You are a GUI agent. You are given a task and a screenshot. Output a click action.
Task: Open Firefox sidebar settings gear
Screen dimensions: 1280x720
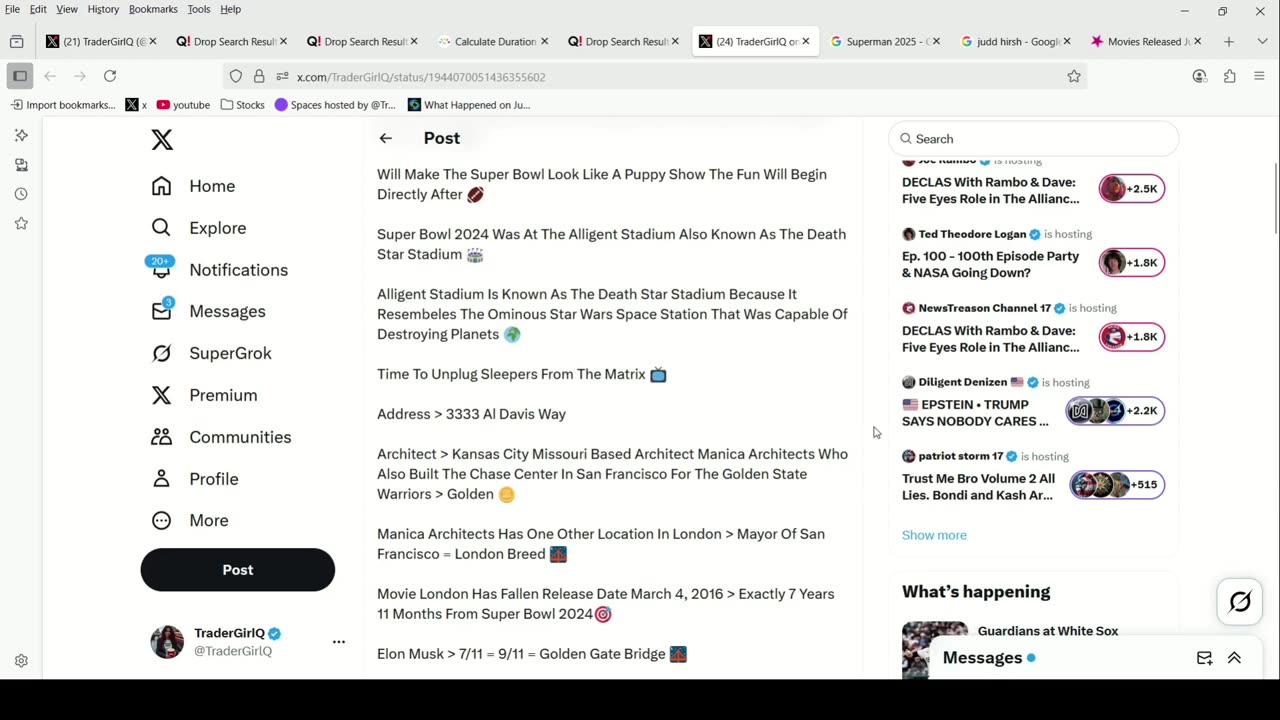coord(21,661)
